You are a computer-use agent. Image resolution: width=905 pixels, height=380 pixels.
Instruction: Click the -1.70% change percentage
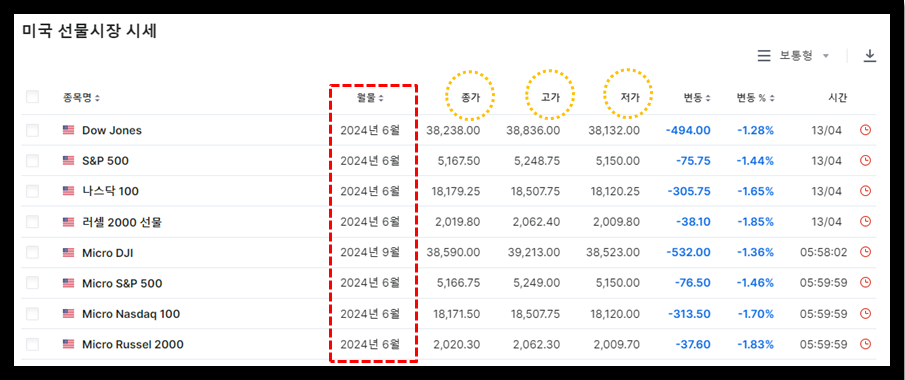(756, 314)
